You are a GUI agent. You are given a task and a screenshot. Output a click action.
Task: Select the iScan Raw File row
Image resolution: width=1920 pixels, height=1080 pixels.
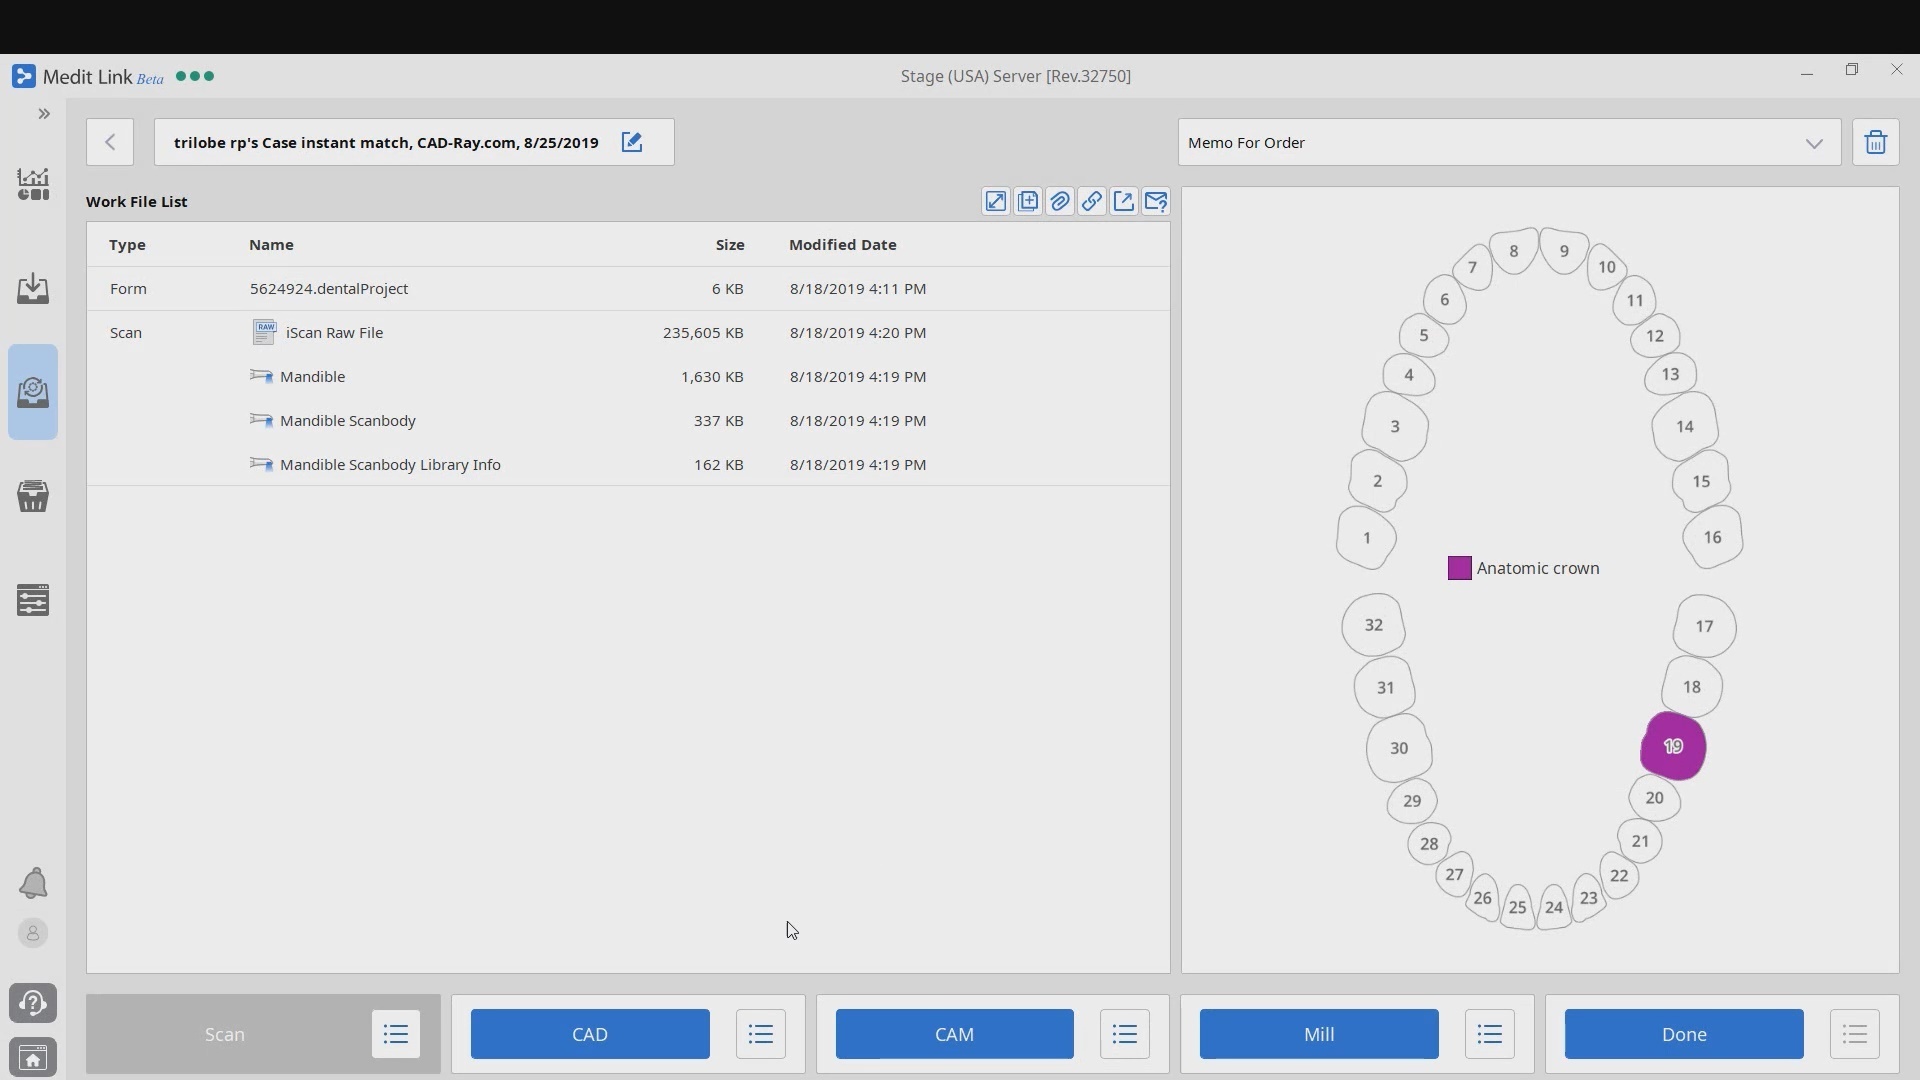(628, 333)
